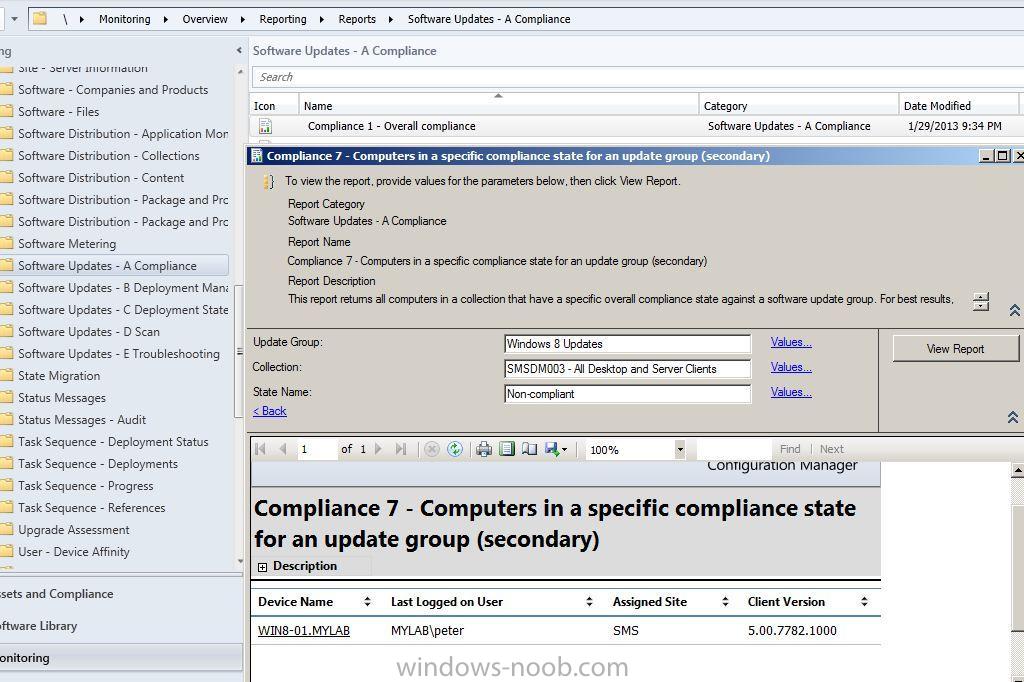Image resolution: width=1024 pixels, height=682 pixels.
Task: Open Software Updates - B Deployment Management folder
Action: [123, 287]
